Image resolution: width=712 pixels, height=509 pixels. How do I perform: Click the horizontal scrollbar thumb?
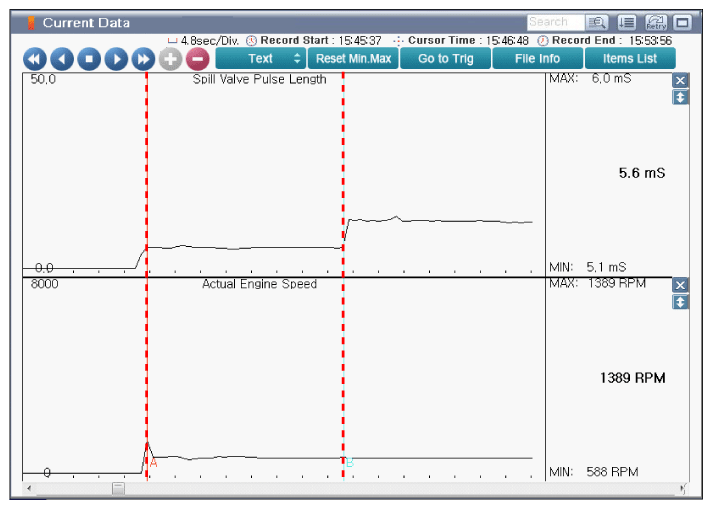click(118, 488)
